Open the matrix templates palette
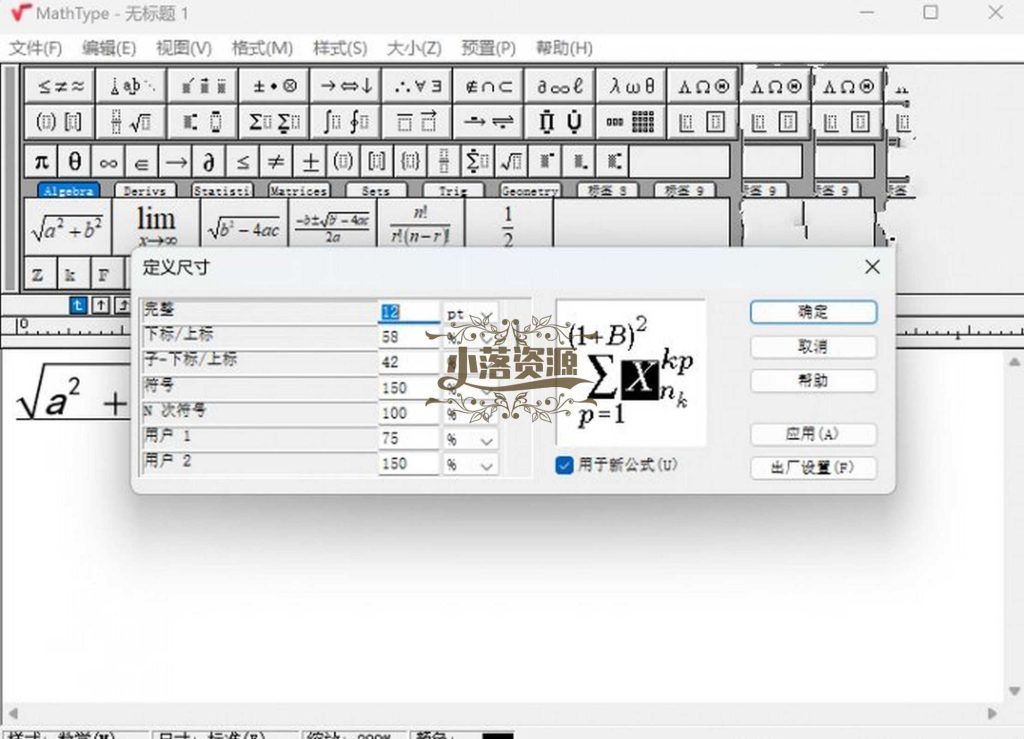1024x739 pixels. (632, 121)
